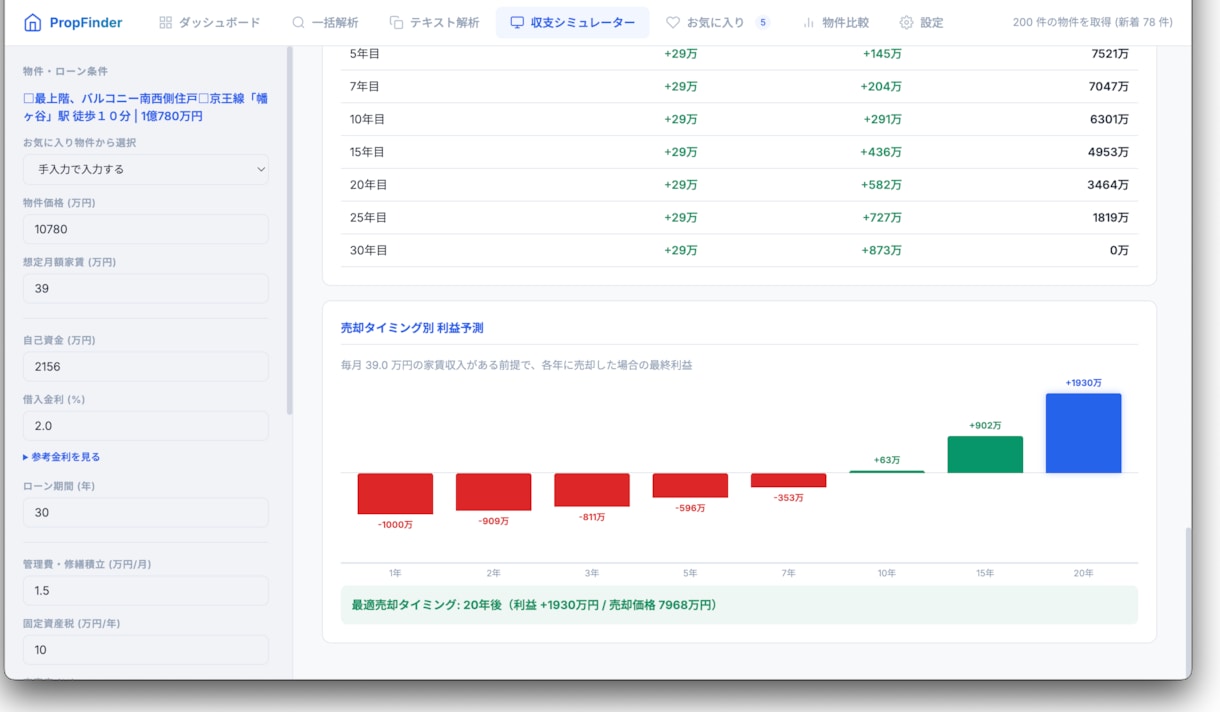
Task: Click the 売却タイミング別 利益予測 heading
Action: click(x=412, y=328)
